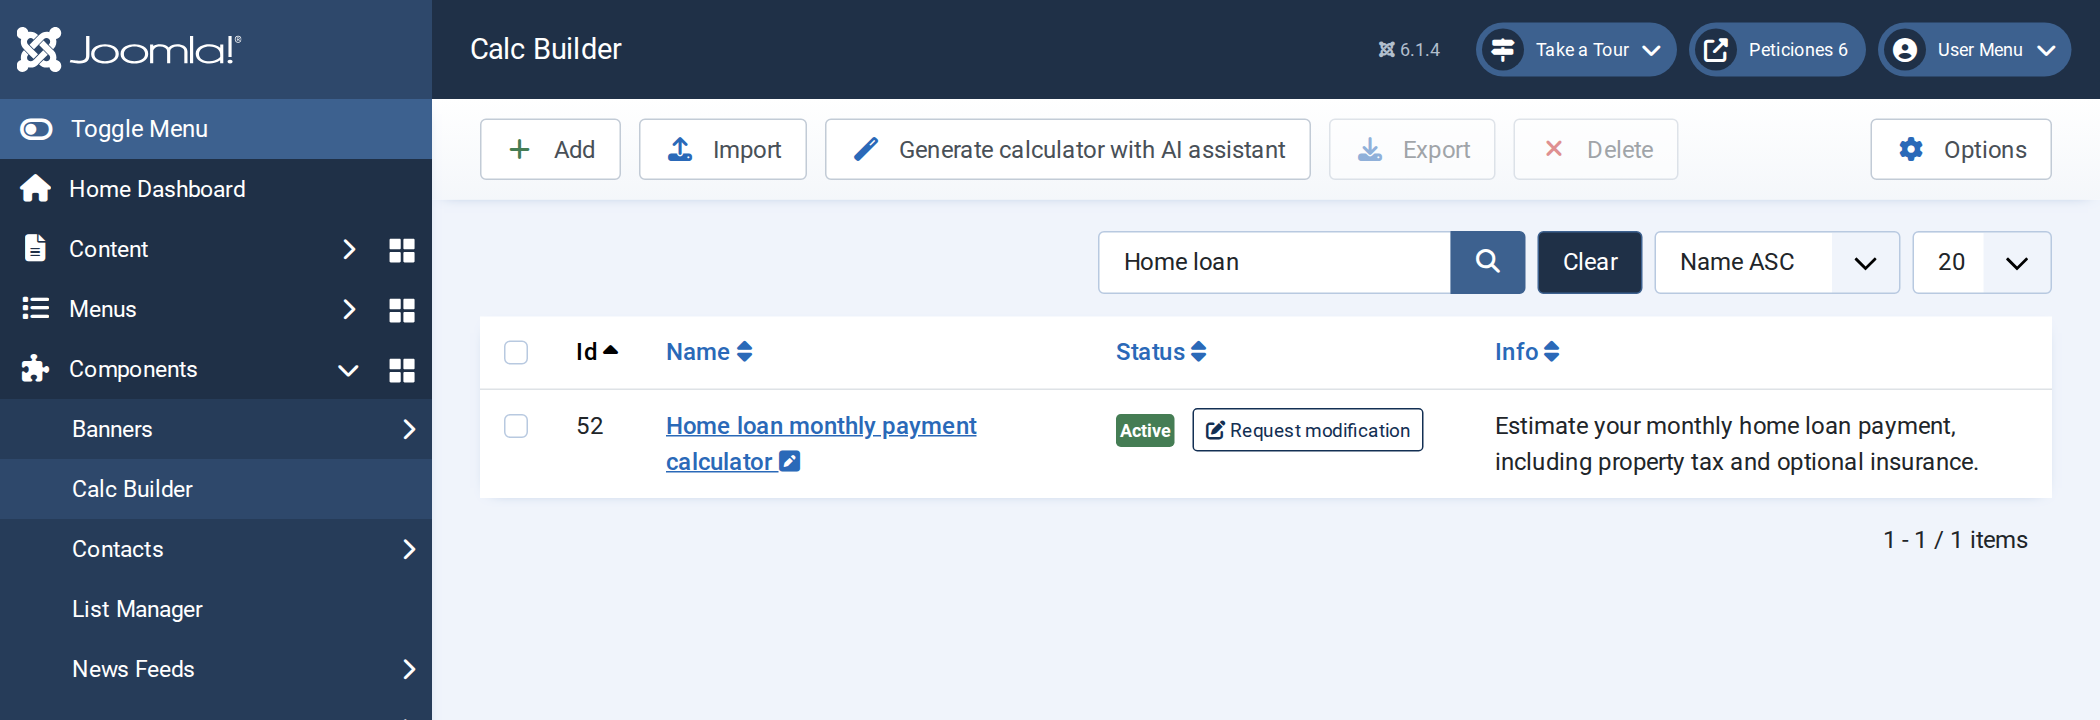Click the disabled Export button
The height and width of the screenshot is (720, 2100).
tap(1412, 149)
